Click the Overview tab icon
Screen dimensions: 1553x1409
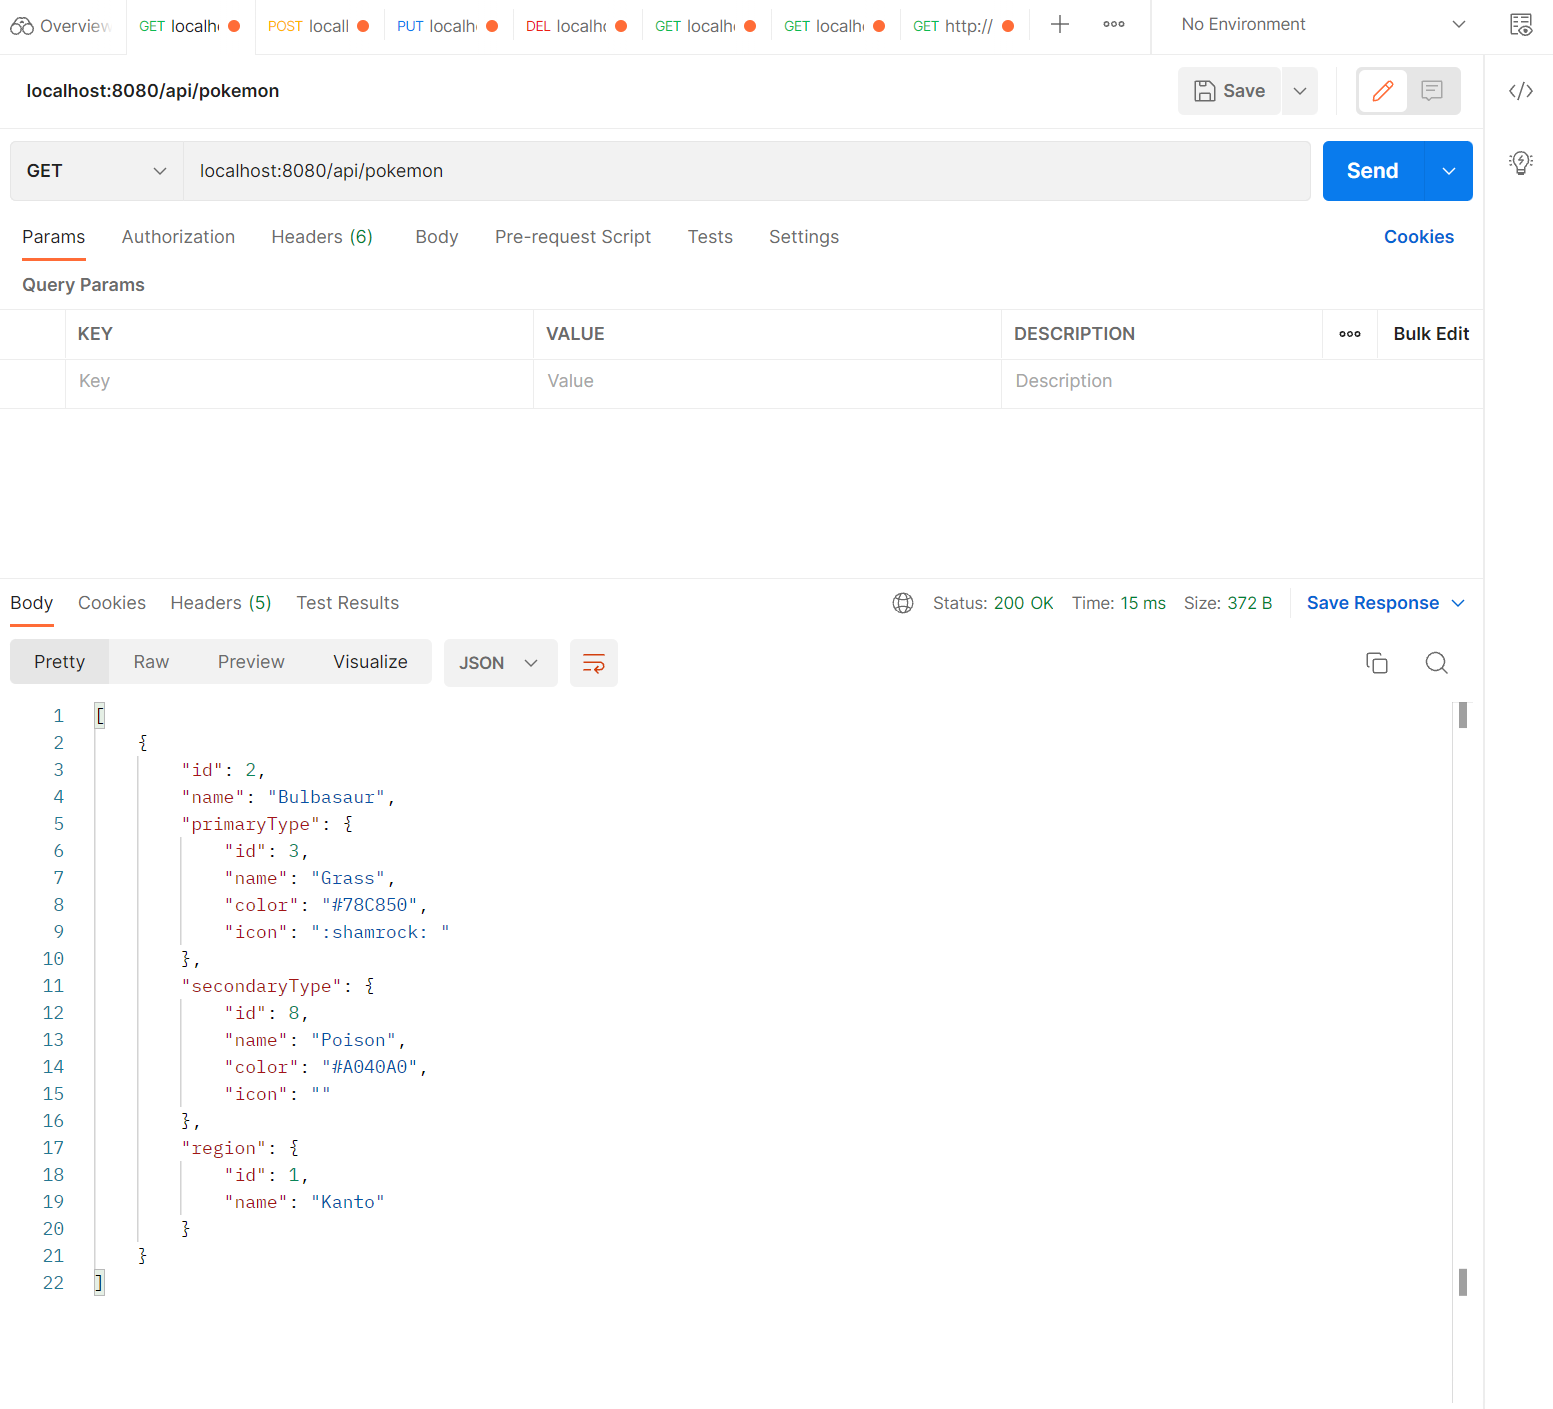(22, 26)
